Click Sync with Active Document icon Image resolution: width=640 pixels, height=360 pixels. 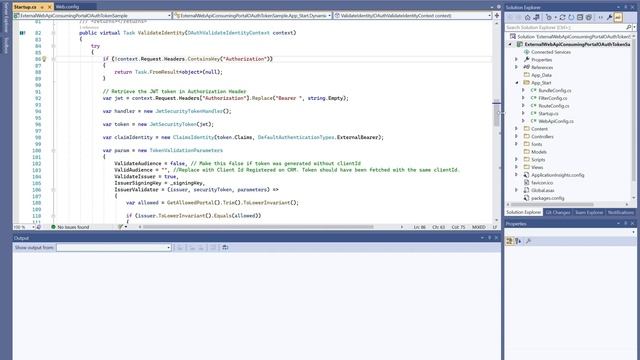562,18
